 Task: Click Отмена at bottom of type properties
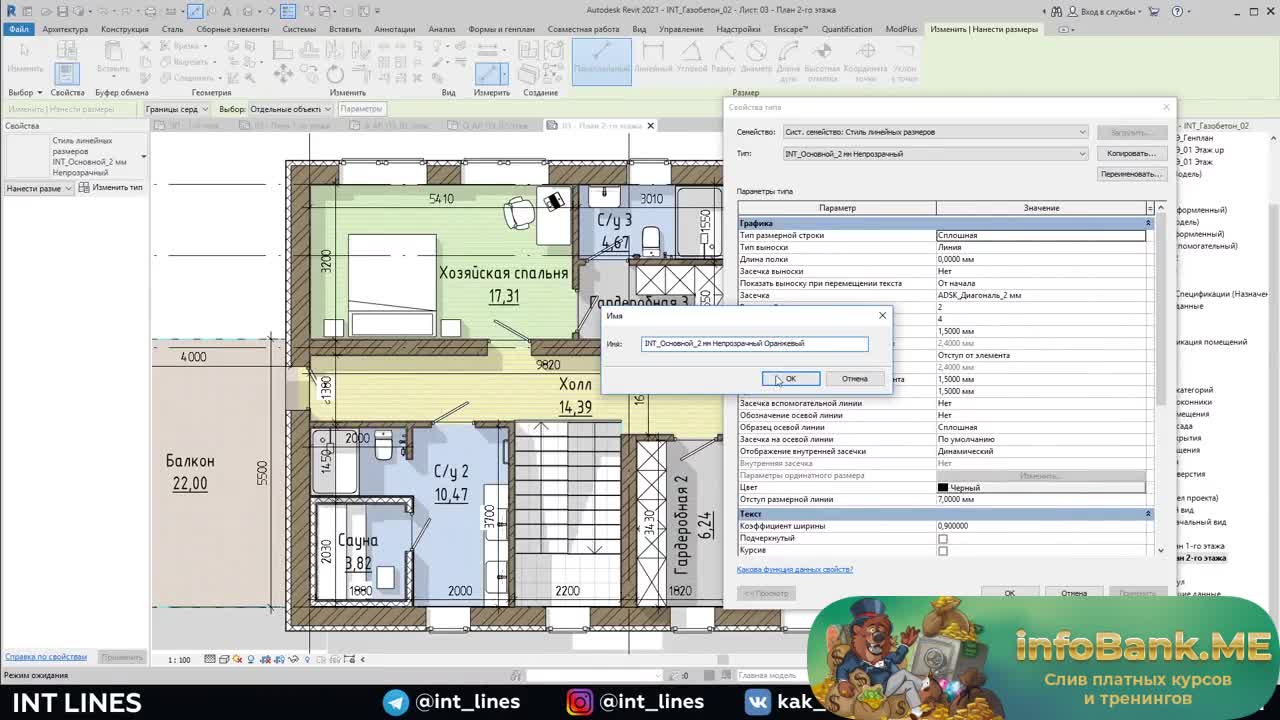tap(1074, 594)
